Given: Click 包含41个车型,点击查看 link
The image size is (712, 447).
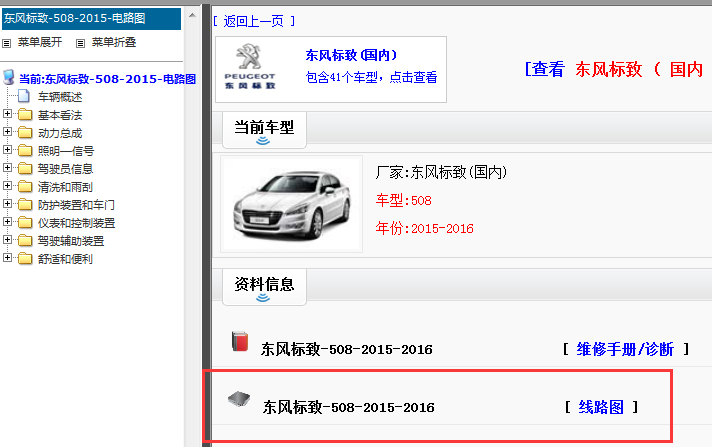Looking at the screenshot, I should pyautogui.click(x=371, y=77).
